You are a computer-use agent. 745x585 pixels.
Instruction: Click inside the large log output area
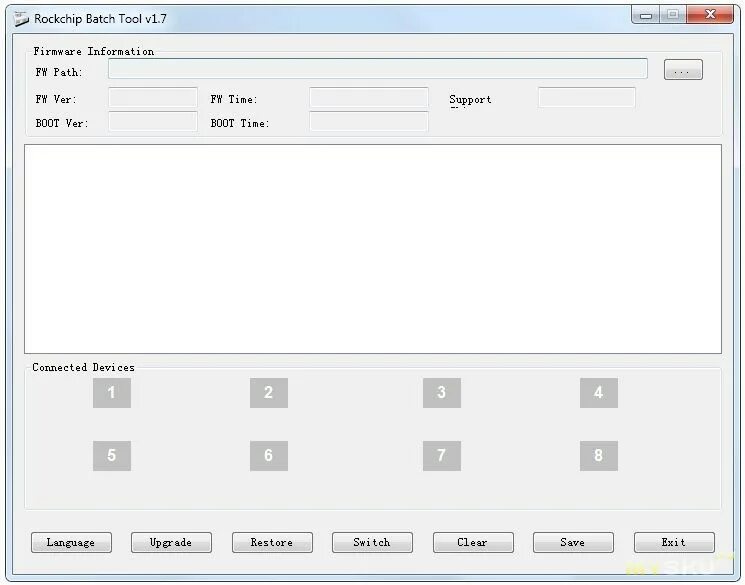click(373, 249)
